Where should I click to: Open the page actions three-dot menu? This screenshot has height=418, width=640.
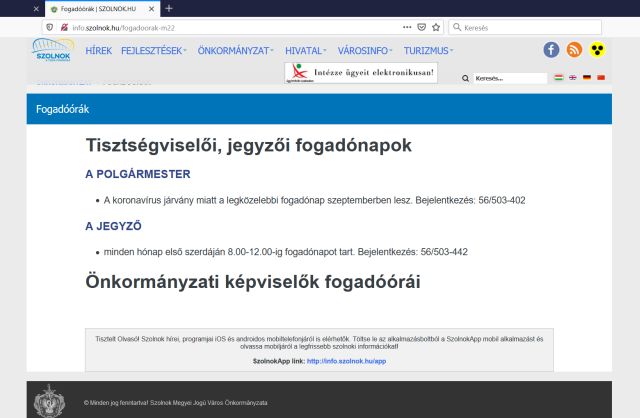tap(406, 27)
